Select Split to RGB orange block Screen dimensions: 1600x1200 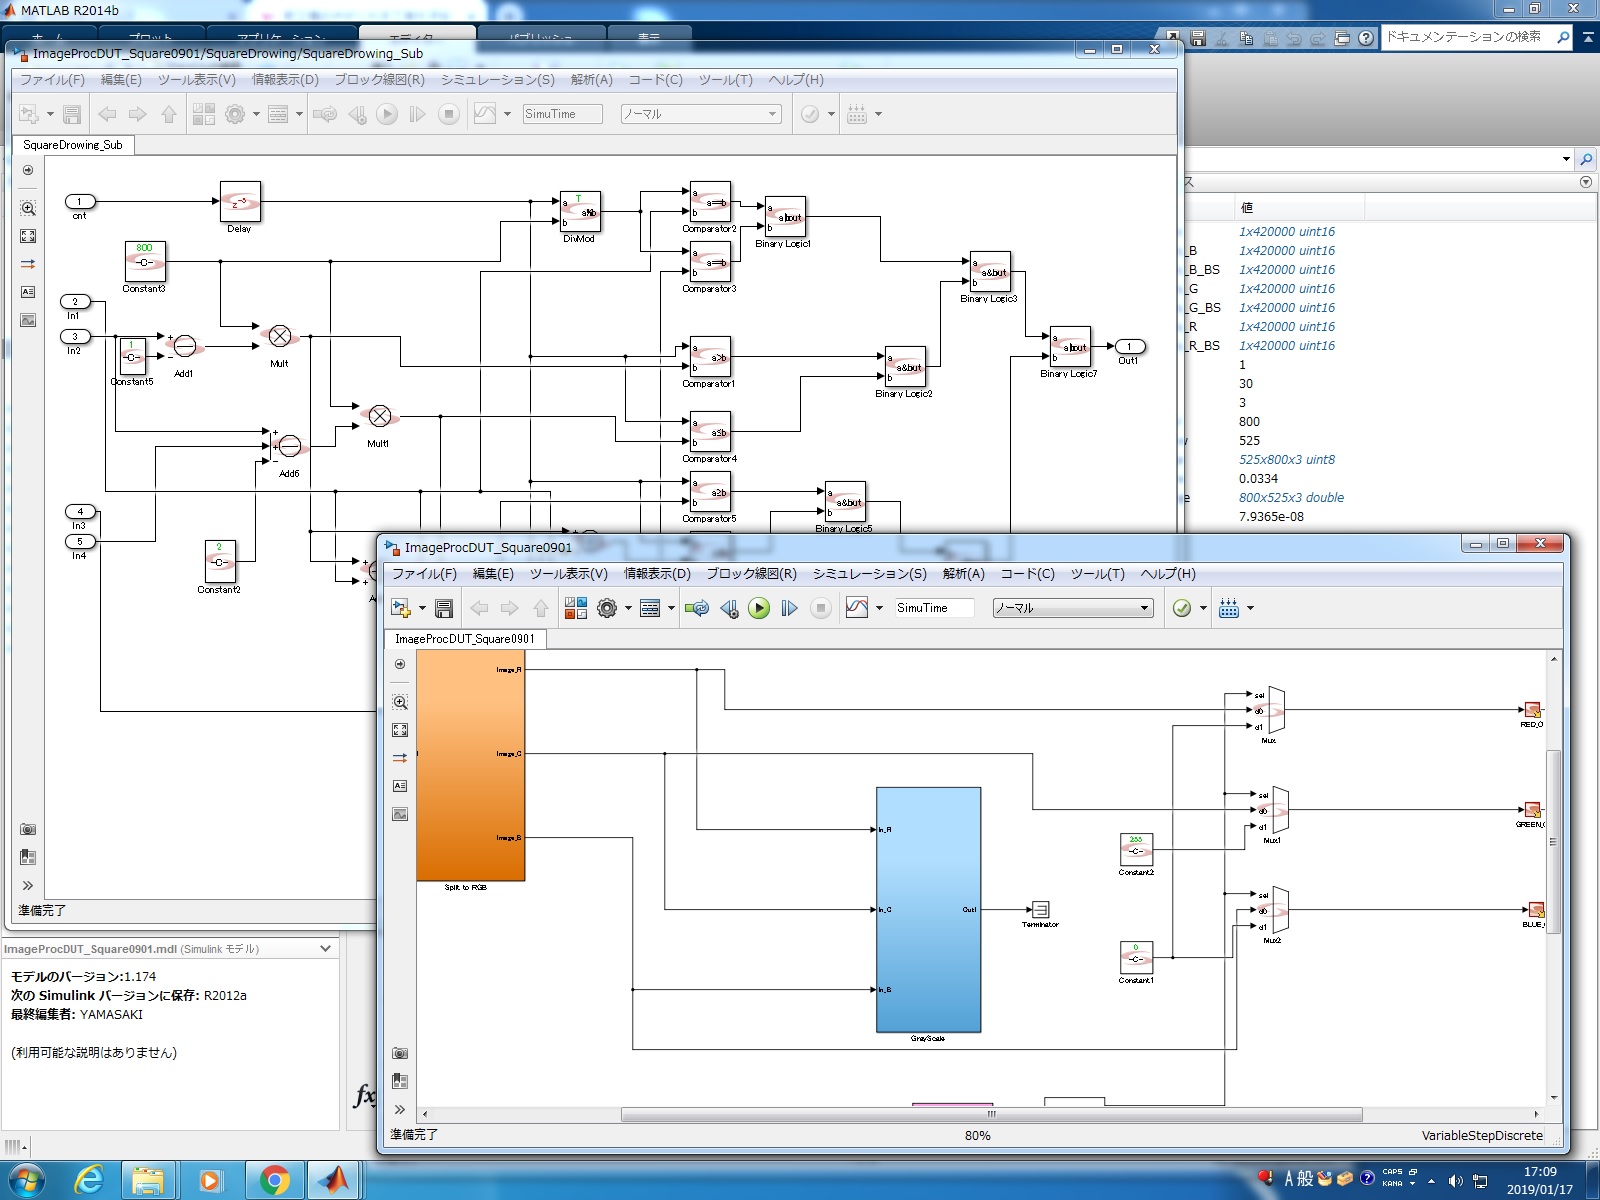(x=470, y=765)
